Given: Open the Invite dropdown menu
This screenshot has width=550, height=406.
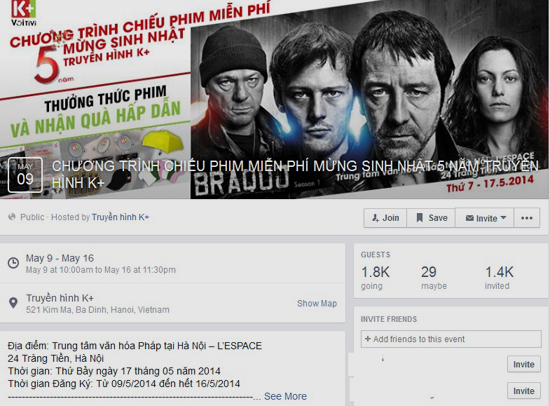Looking at the screenshot, I should point(485,218).
